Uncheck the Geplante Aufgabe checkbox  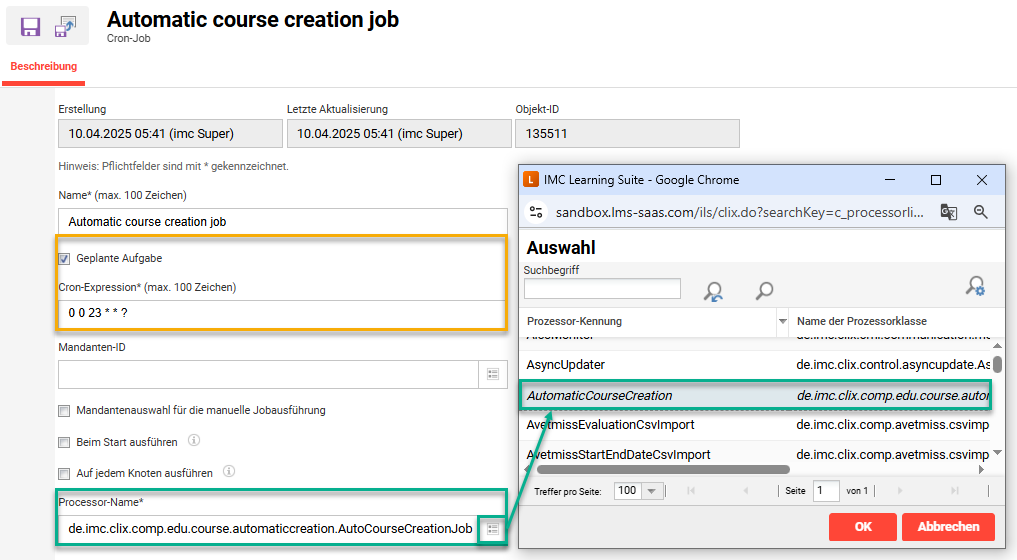coord(65,258)
